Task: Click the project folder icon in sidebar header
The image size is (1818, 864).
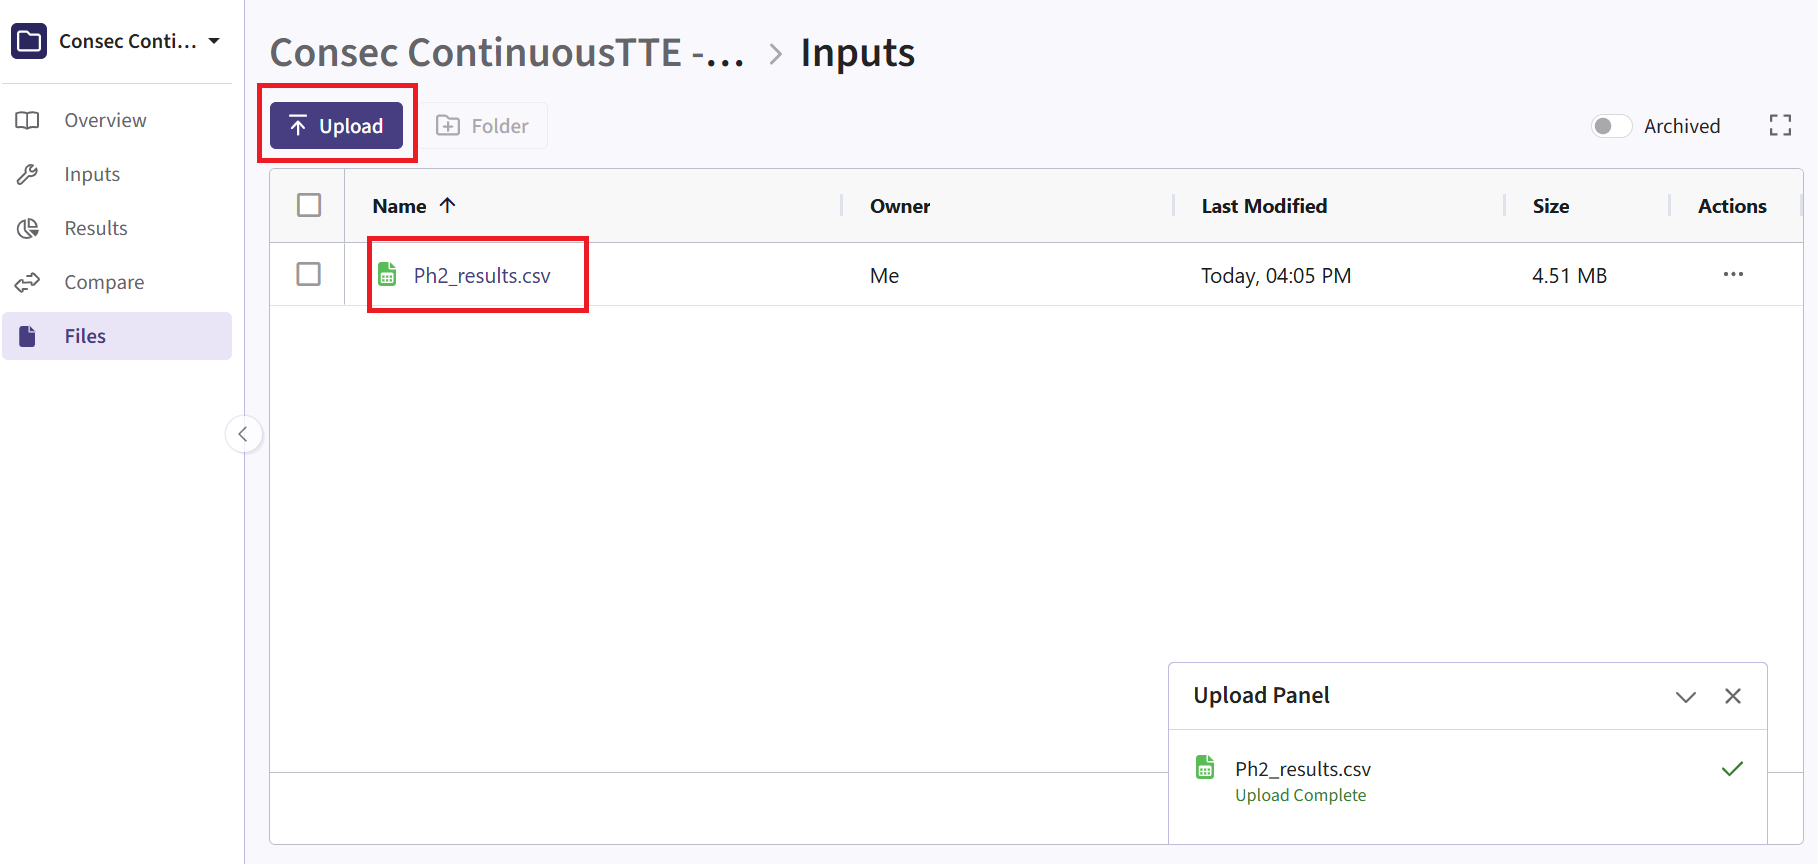Action: click(x=29, y=41)
